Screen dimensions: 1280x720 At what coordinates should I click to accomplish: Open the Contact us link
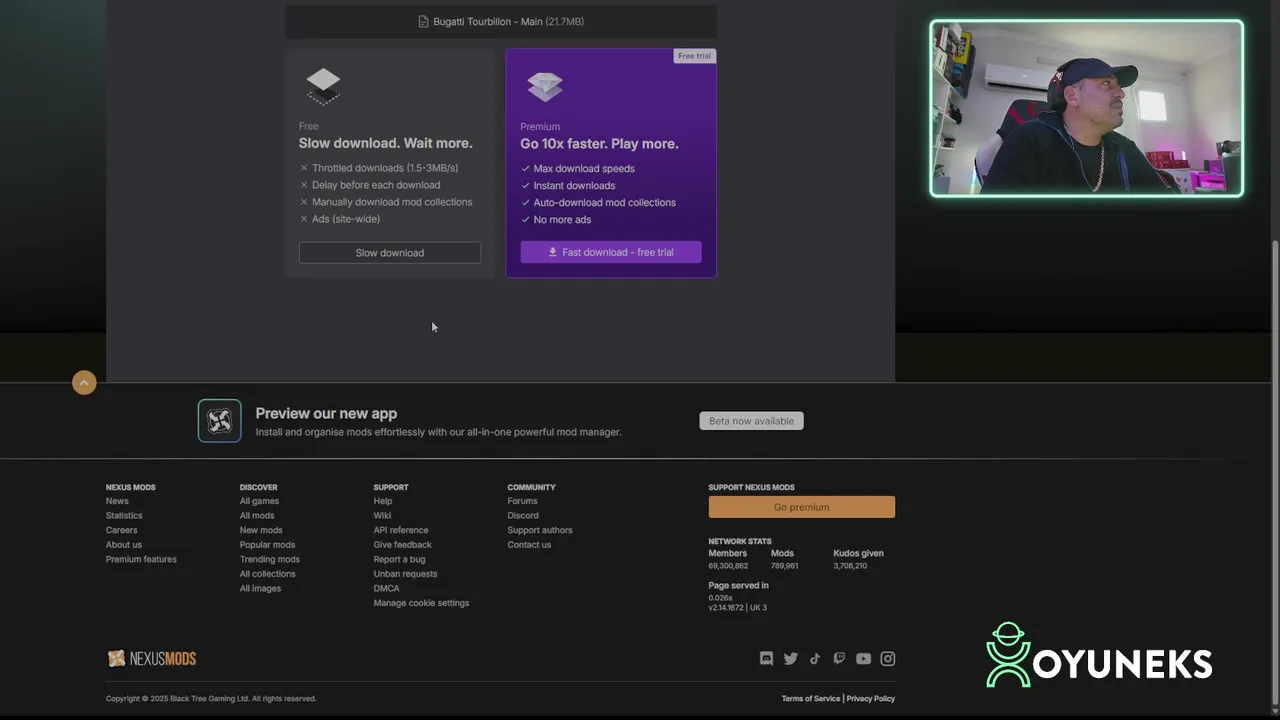529,545
